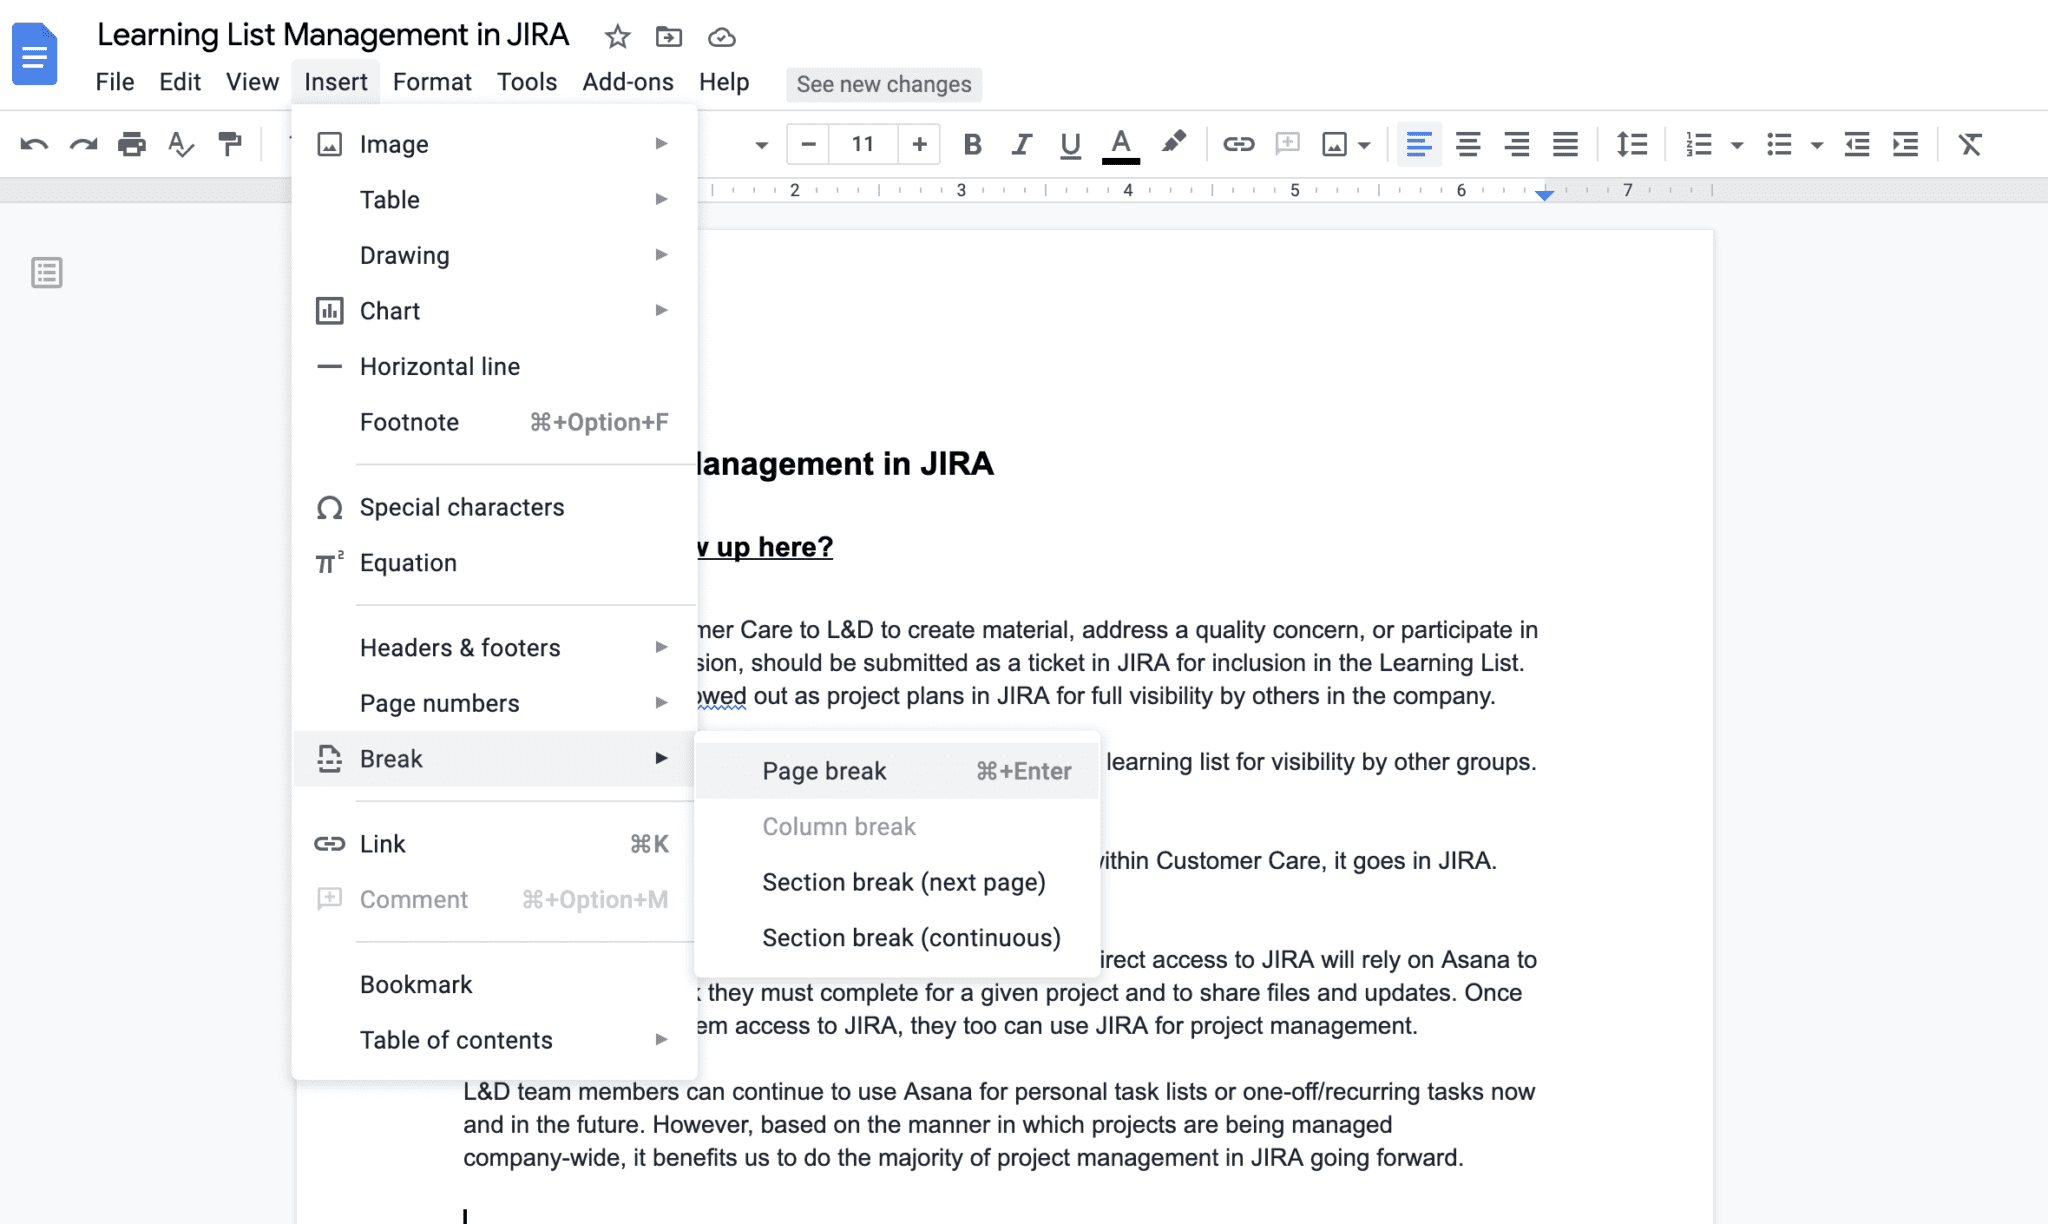Click the font size minus button
The height and width of the screenshot is (1224, 2048).
(808, 144)
